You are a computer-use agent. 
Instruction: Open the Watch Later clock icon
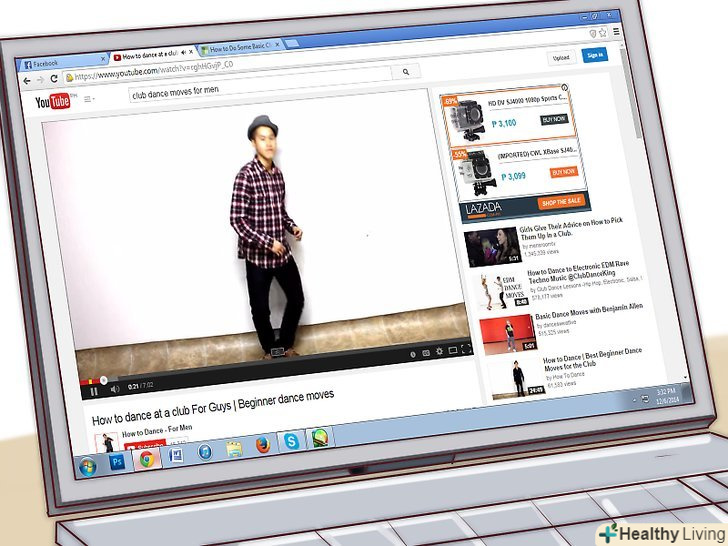pos(413,354)
